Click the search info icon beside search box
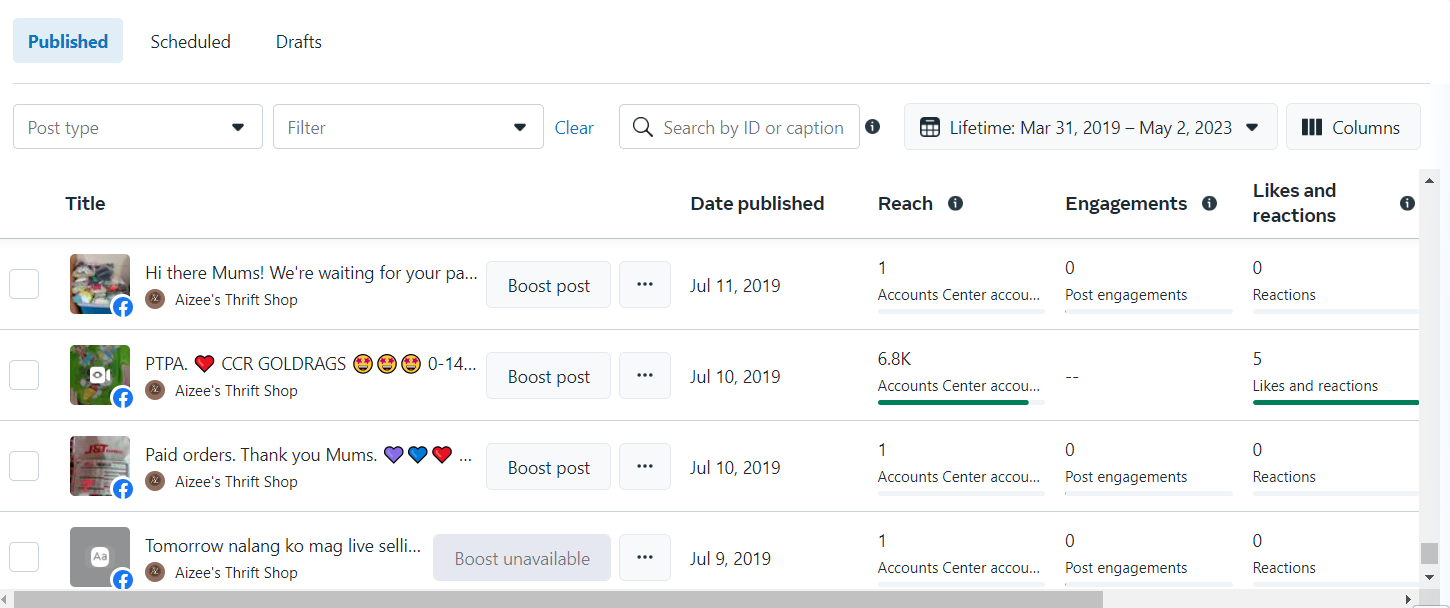 (x=873, y=127)
